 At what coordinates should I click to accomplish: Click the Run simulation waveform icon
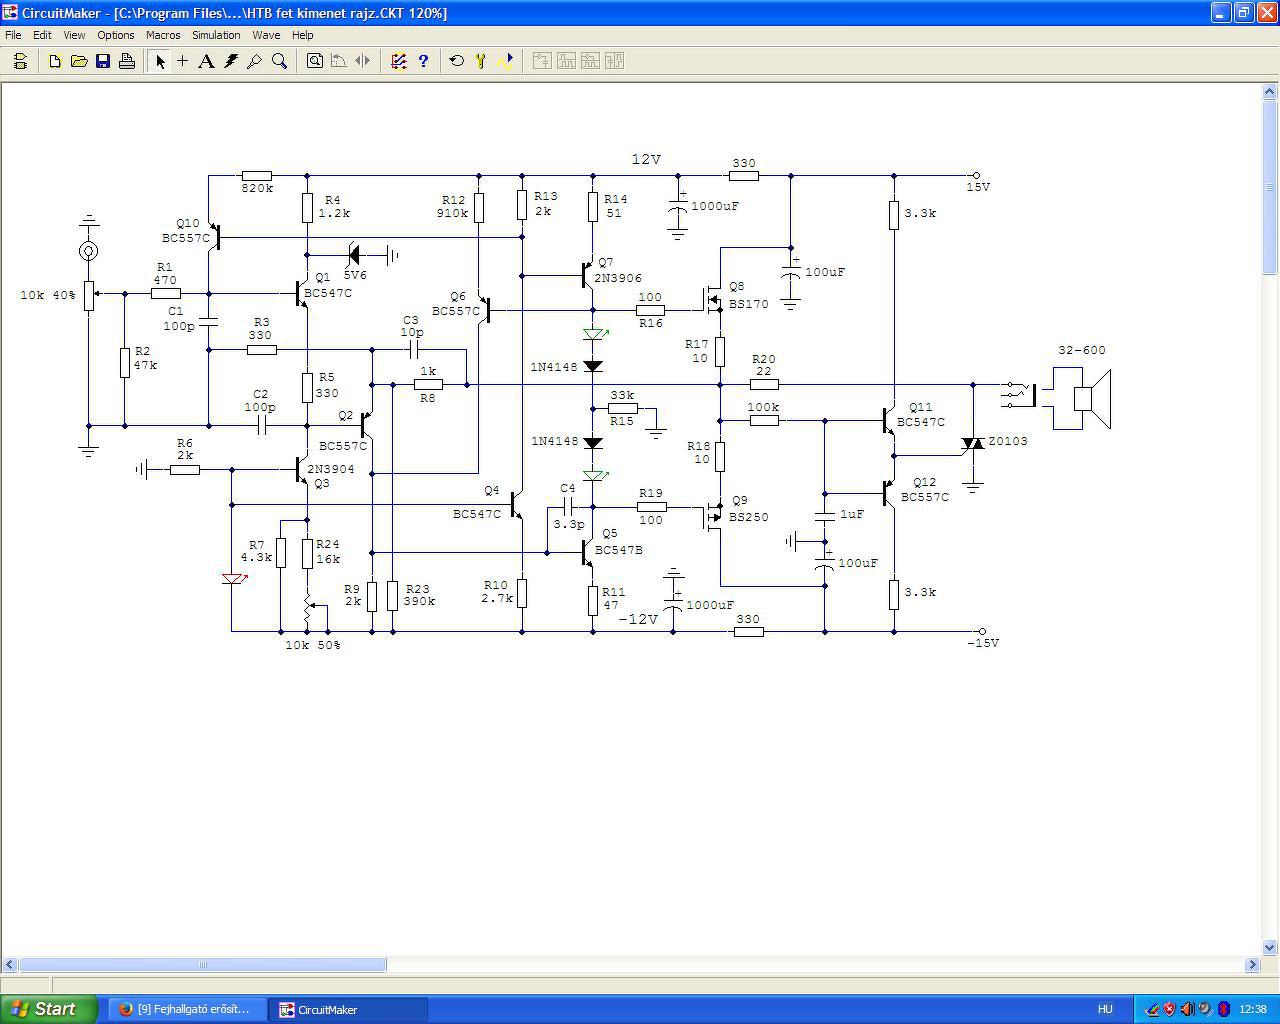(x=505, y=61)
